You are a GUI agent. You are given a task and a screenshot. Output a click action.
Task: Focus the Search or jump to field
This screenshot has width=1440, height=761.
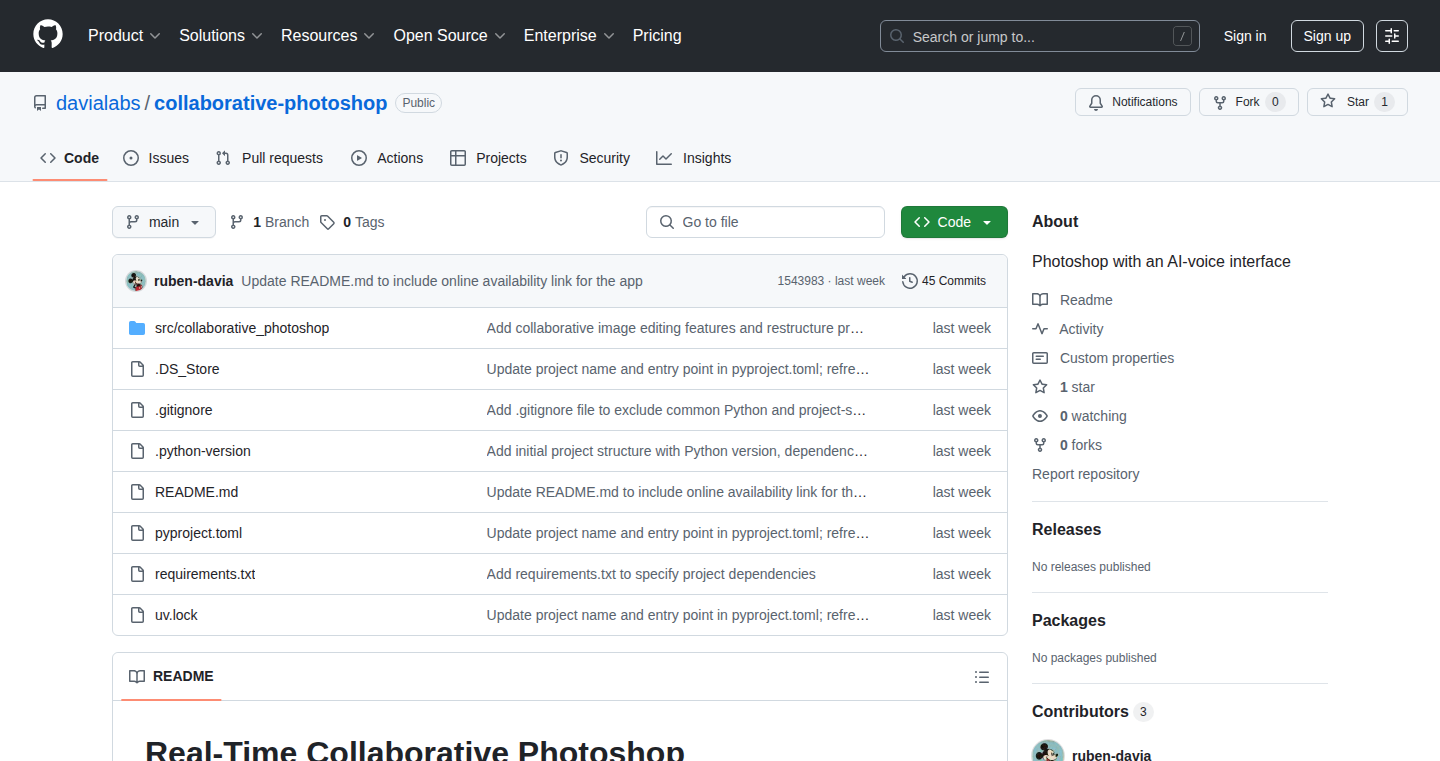(1040, 36)
